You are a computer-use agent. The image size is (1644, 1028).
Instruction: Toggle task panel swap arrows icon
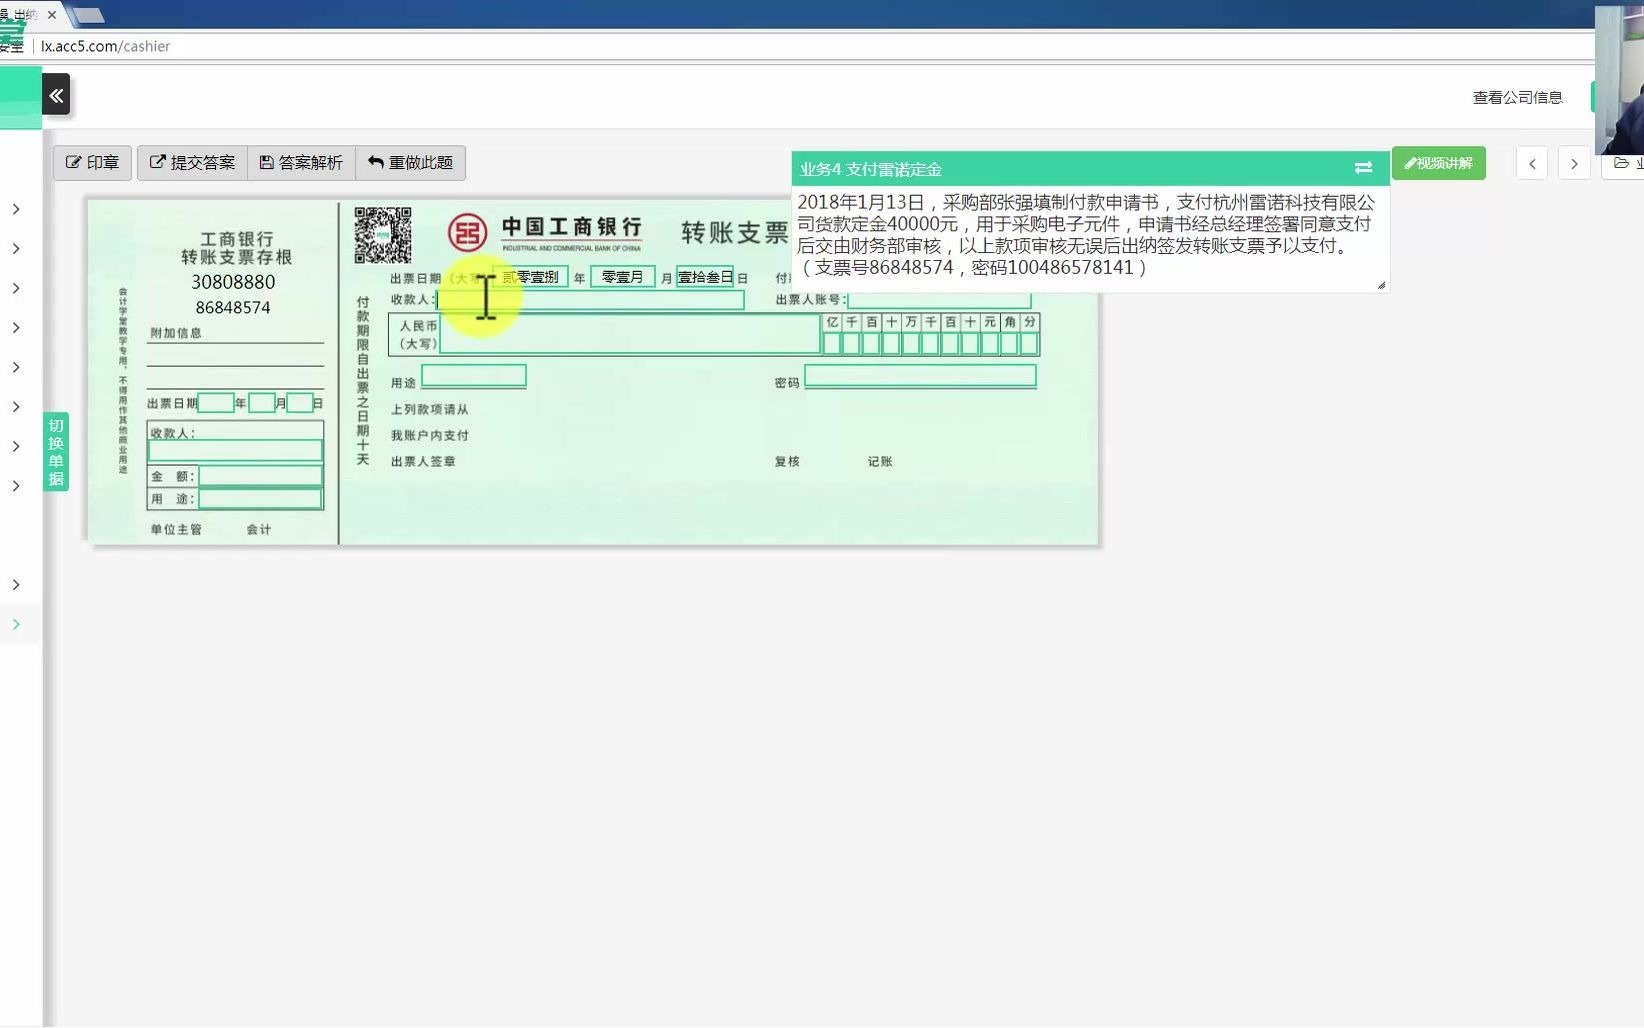(x=1363, y=168)
